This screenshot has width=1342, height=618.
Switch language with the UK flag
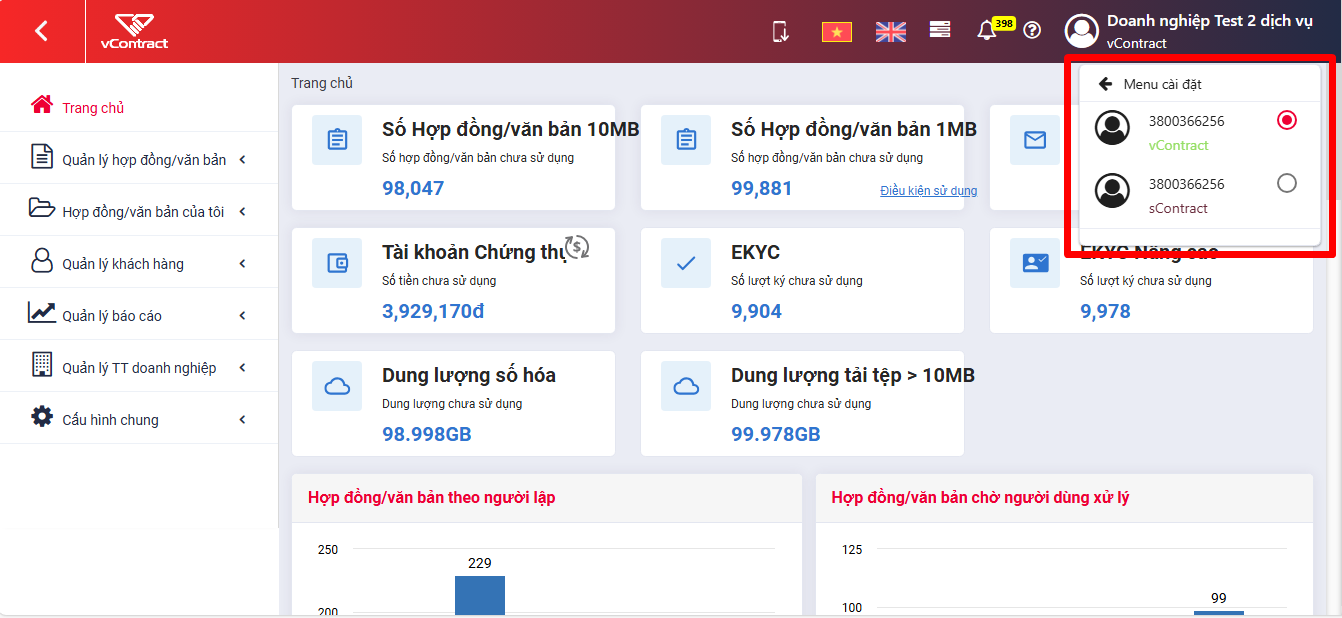point(890,32)
